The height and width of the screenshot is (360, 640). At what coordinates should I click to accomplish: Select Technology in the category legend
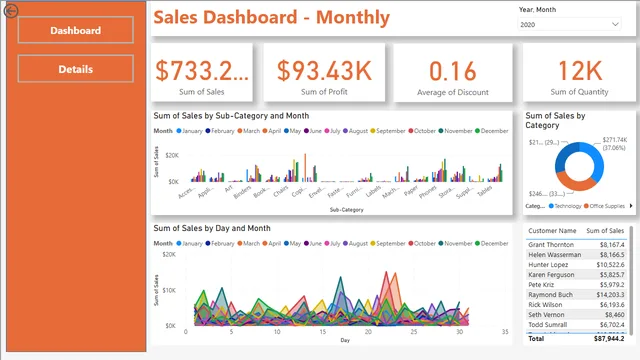pyautogui.click(x=565, y=206)
